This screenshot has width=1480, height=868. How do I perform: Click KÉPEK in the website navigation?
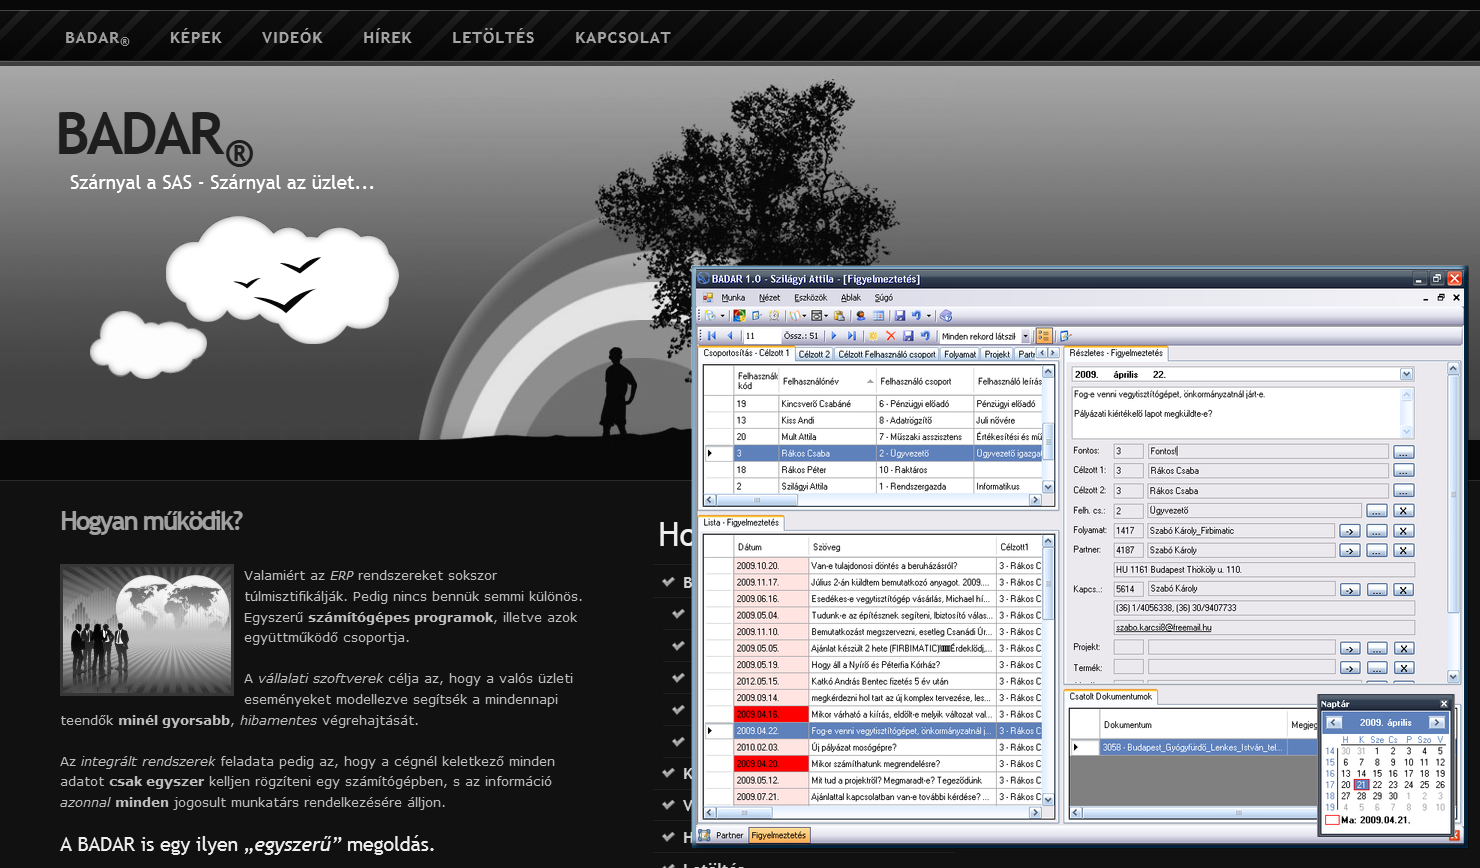pos(196,37)
